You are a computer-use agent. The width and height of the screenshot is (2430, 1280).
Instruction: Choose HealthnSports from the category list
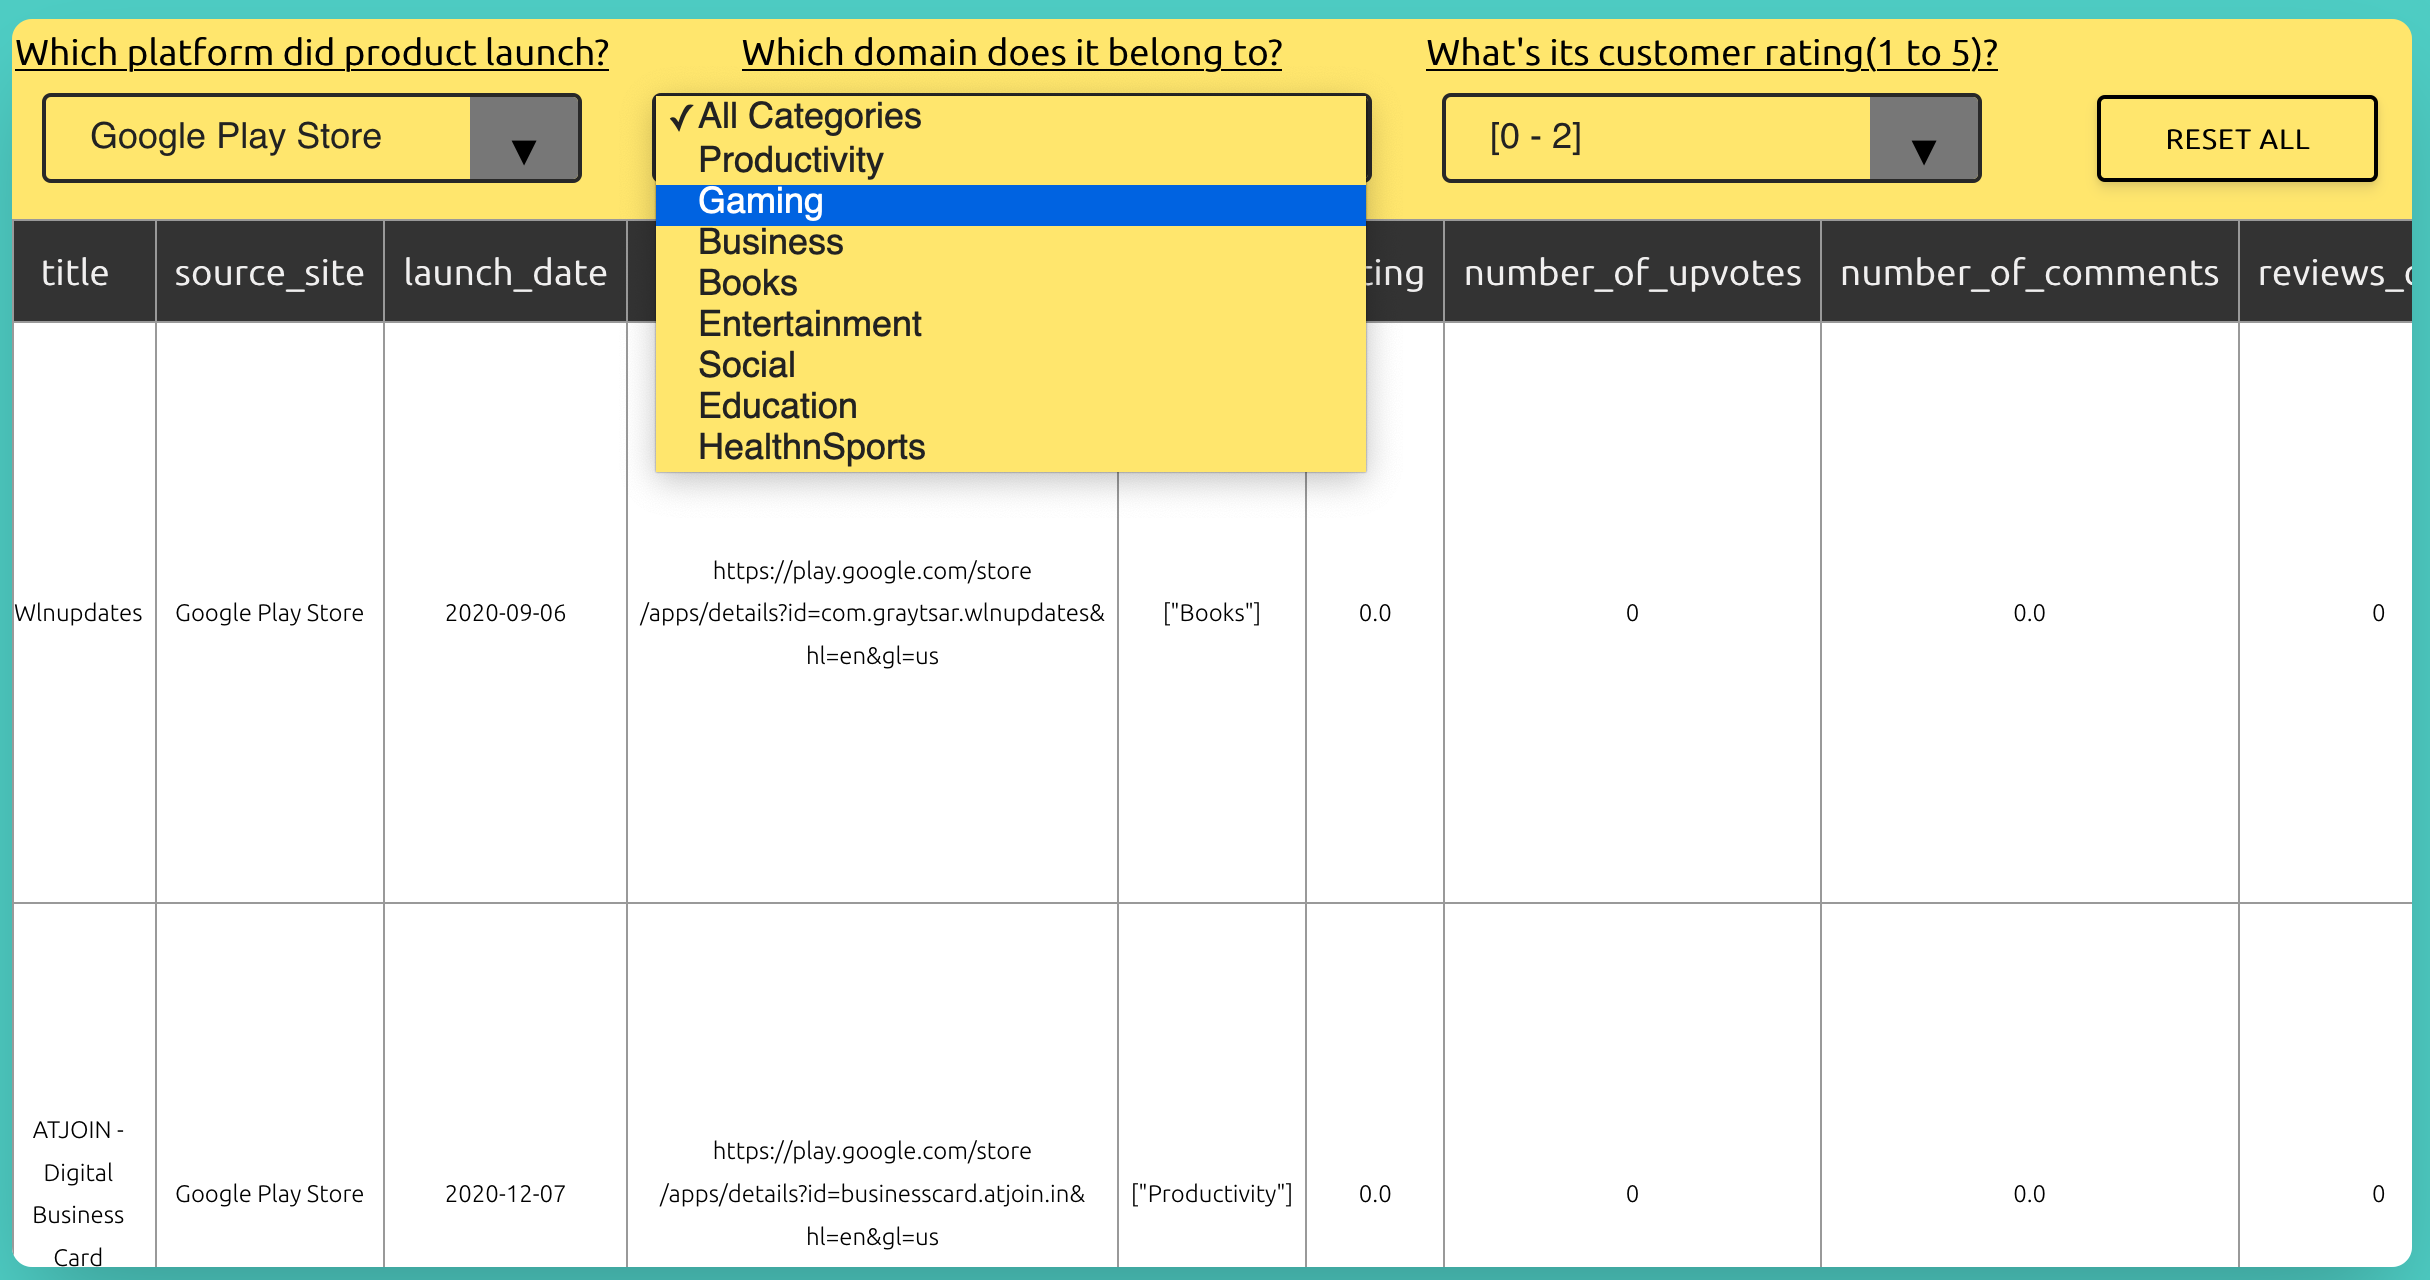tap(811, 448)
